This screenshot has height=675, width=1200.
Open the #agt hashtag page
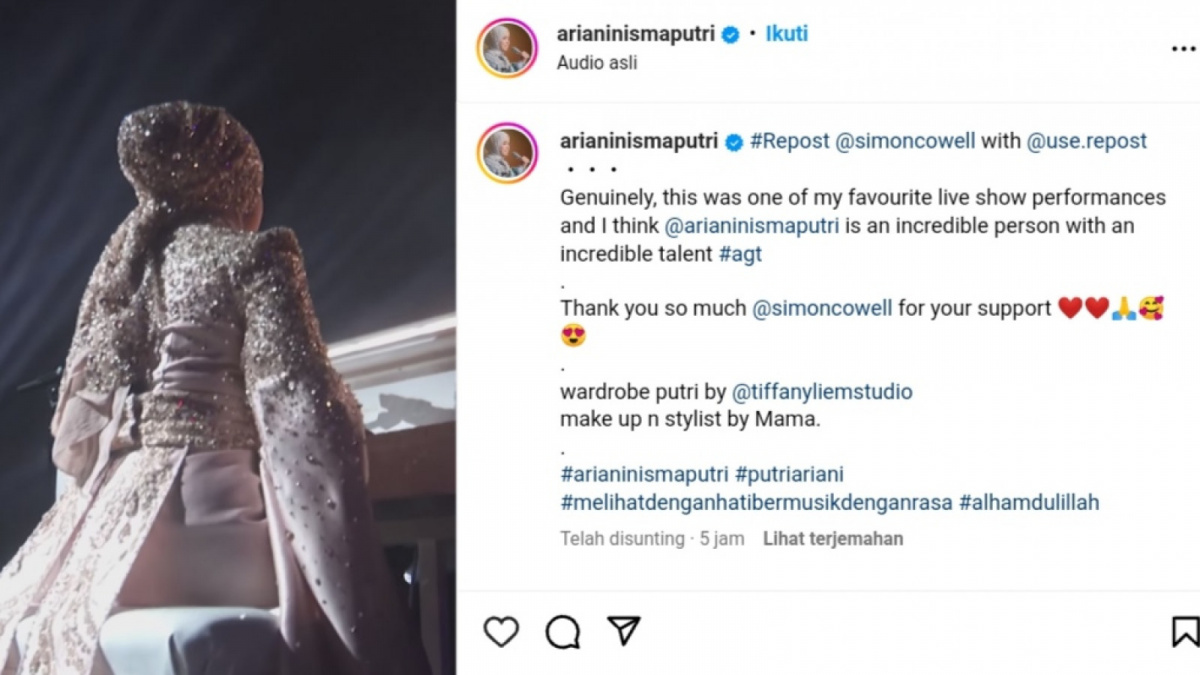pos(740,254)
